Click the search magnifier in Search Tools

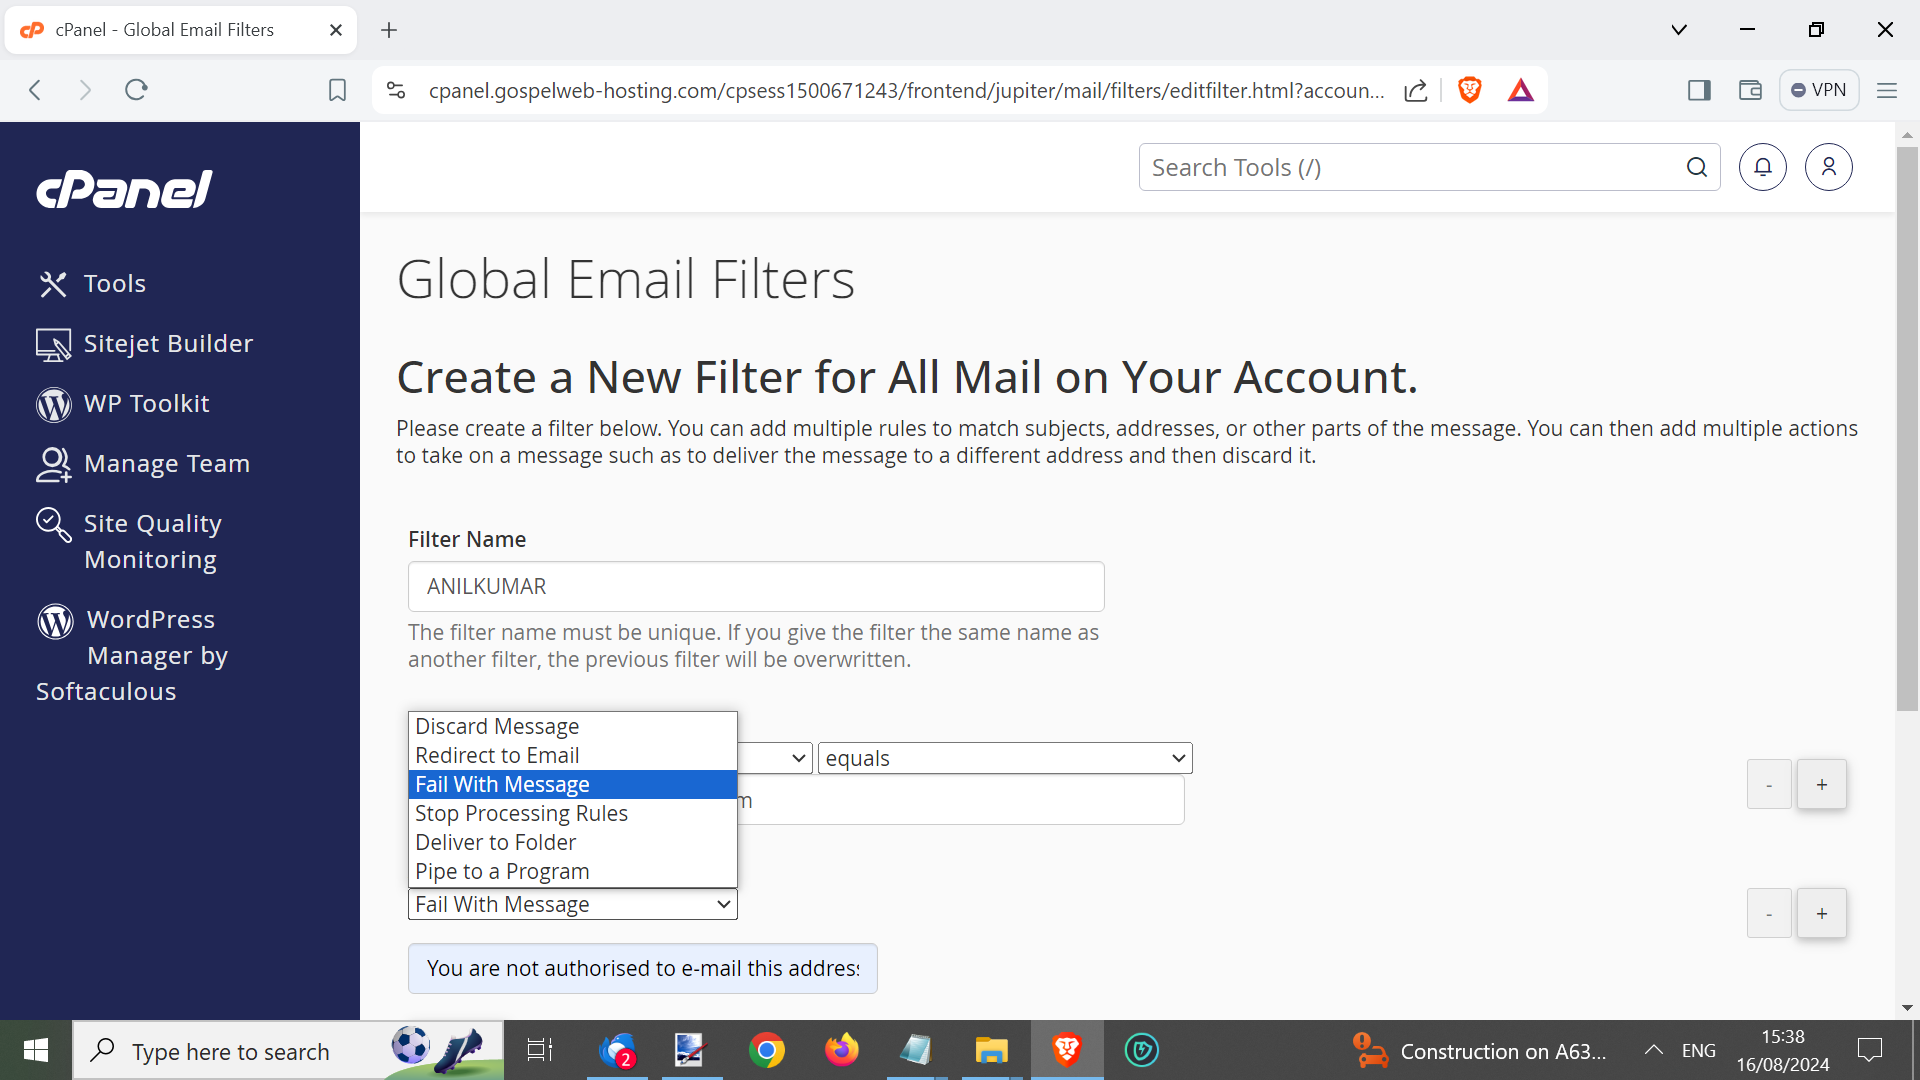pyautogui.click(x=1696, y=167)
